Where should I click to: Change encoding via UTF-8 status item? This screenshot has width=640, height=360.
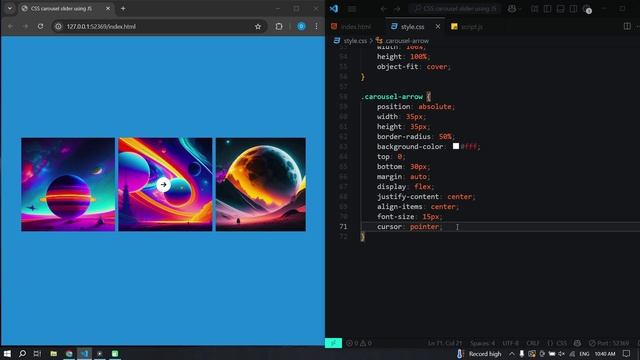click(511, 343)
